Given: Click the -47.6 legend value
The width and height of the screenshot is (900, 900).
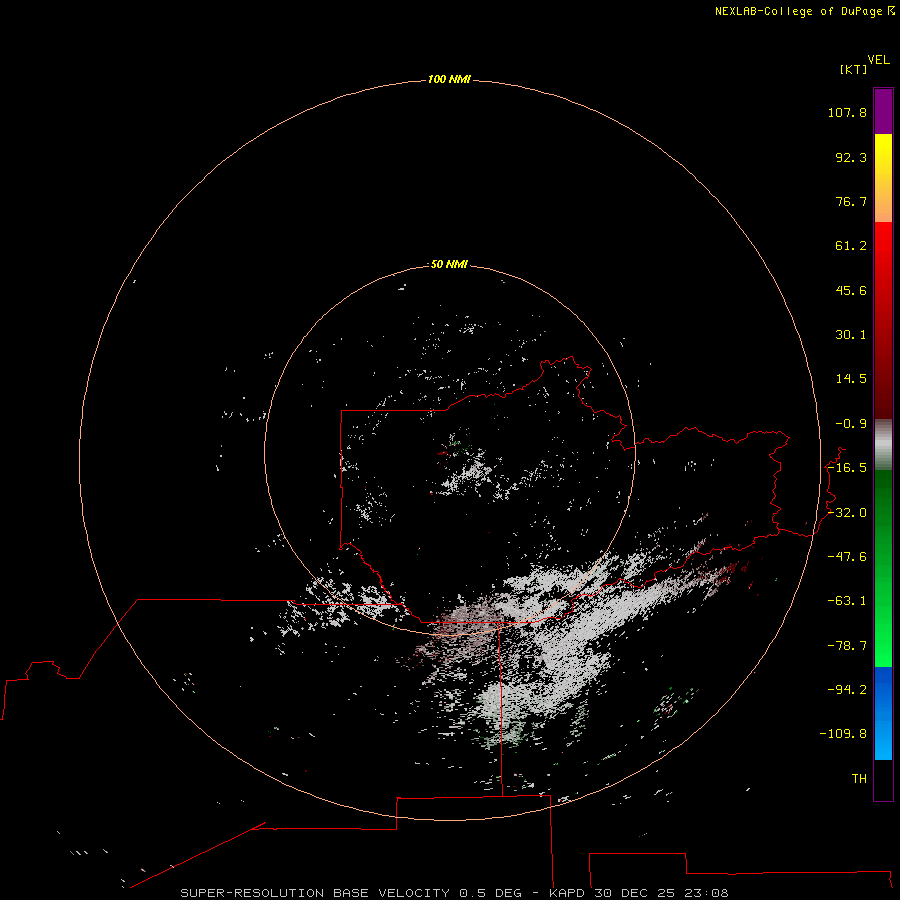Looking at the screenshot, I should pos(847,557).
